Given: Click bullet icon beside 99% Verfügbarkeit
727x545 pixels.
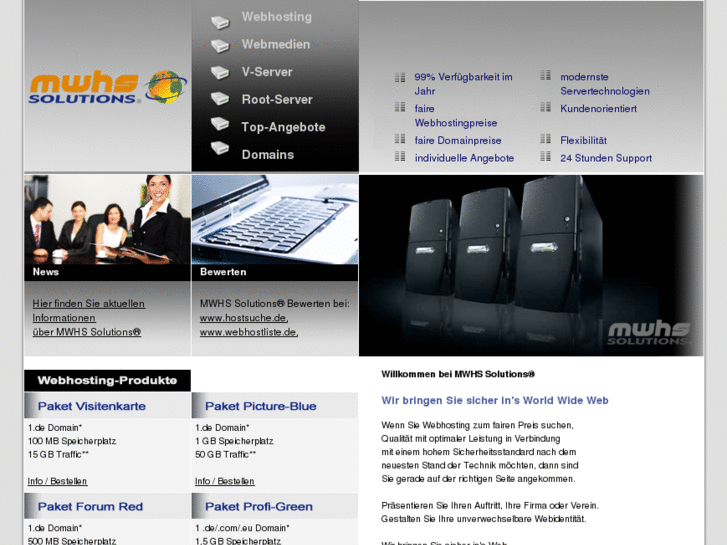Looking at the screenshot, I should pos(400,77).
